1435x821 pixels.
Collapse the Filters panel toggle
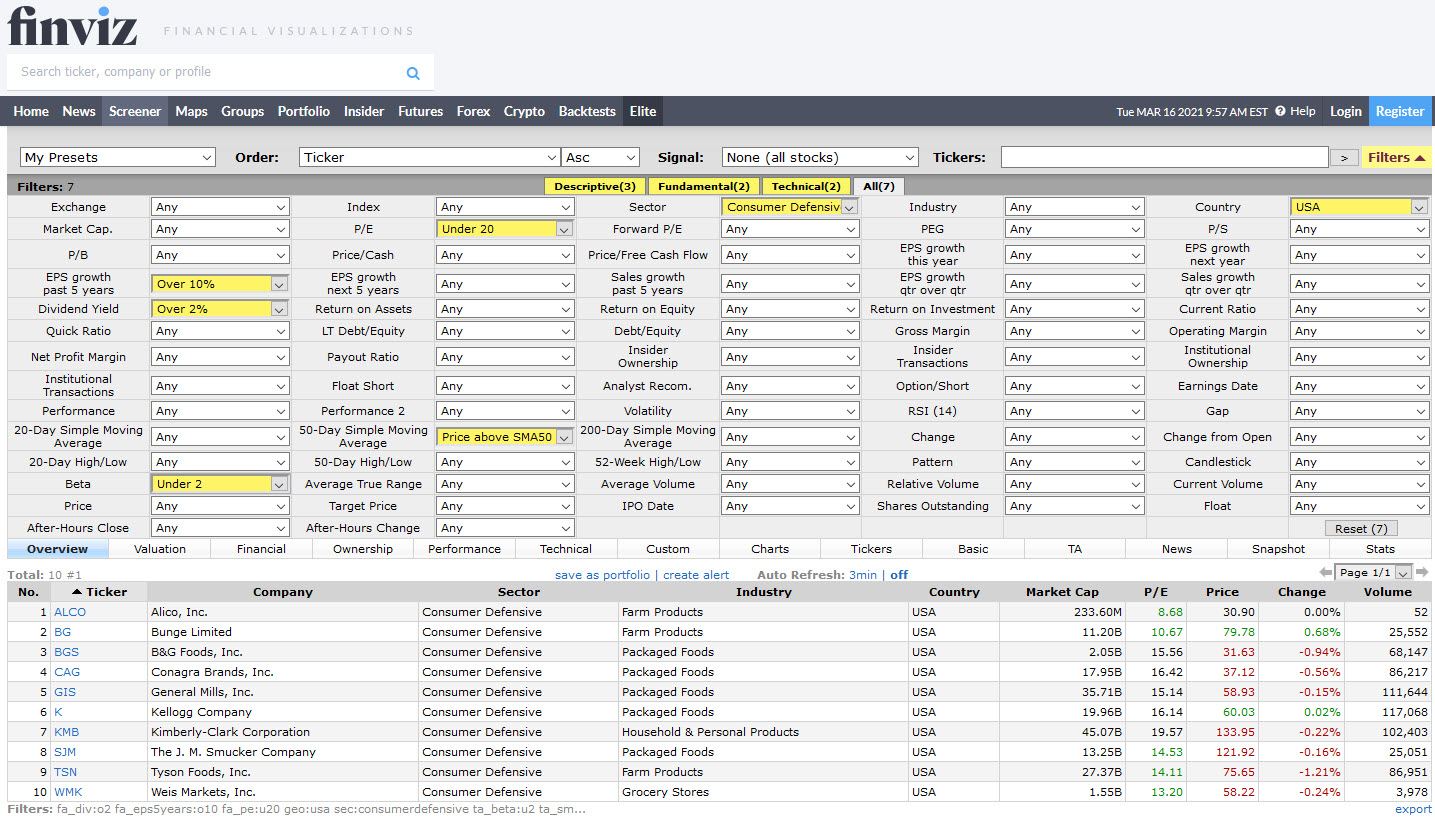point(1396,157)
